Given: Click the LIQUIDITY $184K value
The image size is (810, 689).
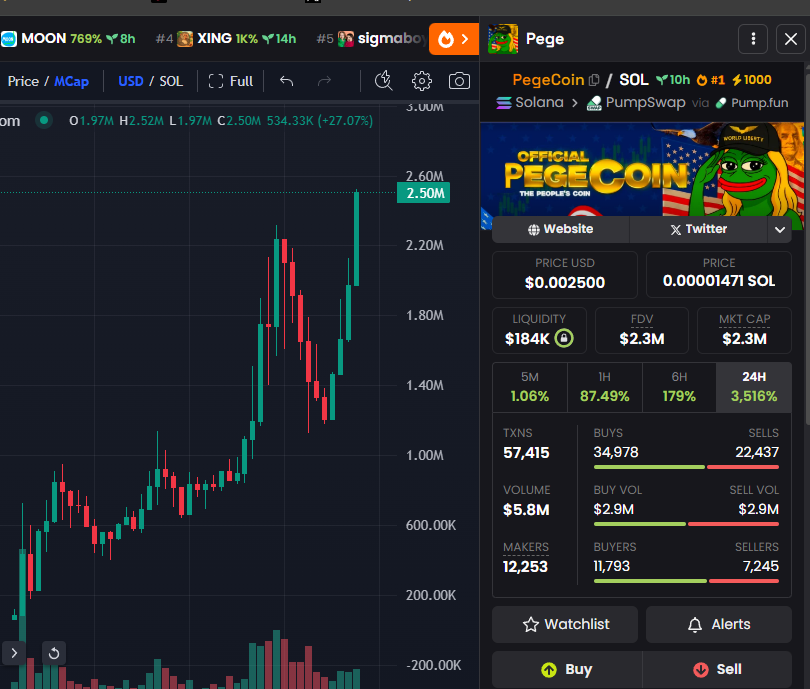Looking at the screenshot, I should click(x=527, y=339).
